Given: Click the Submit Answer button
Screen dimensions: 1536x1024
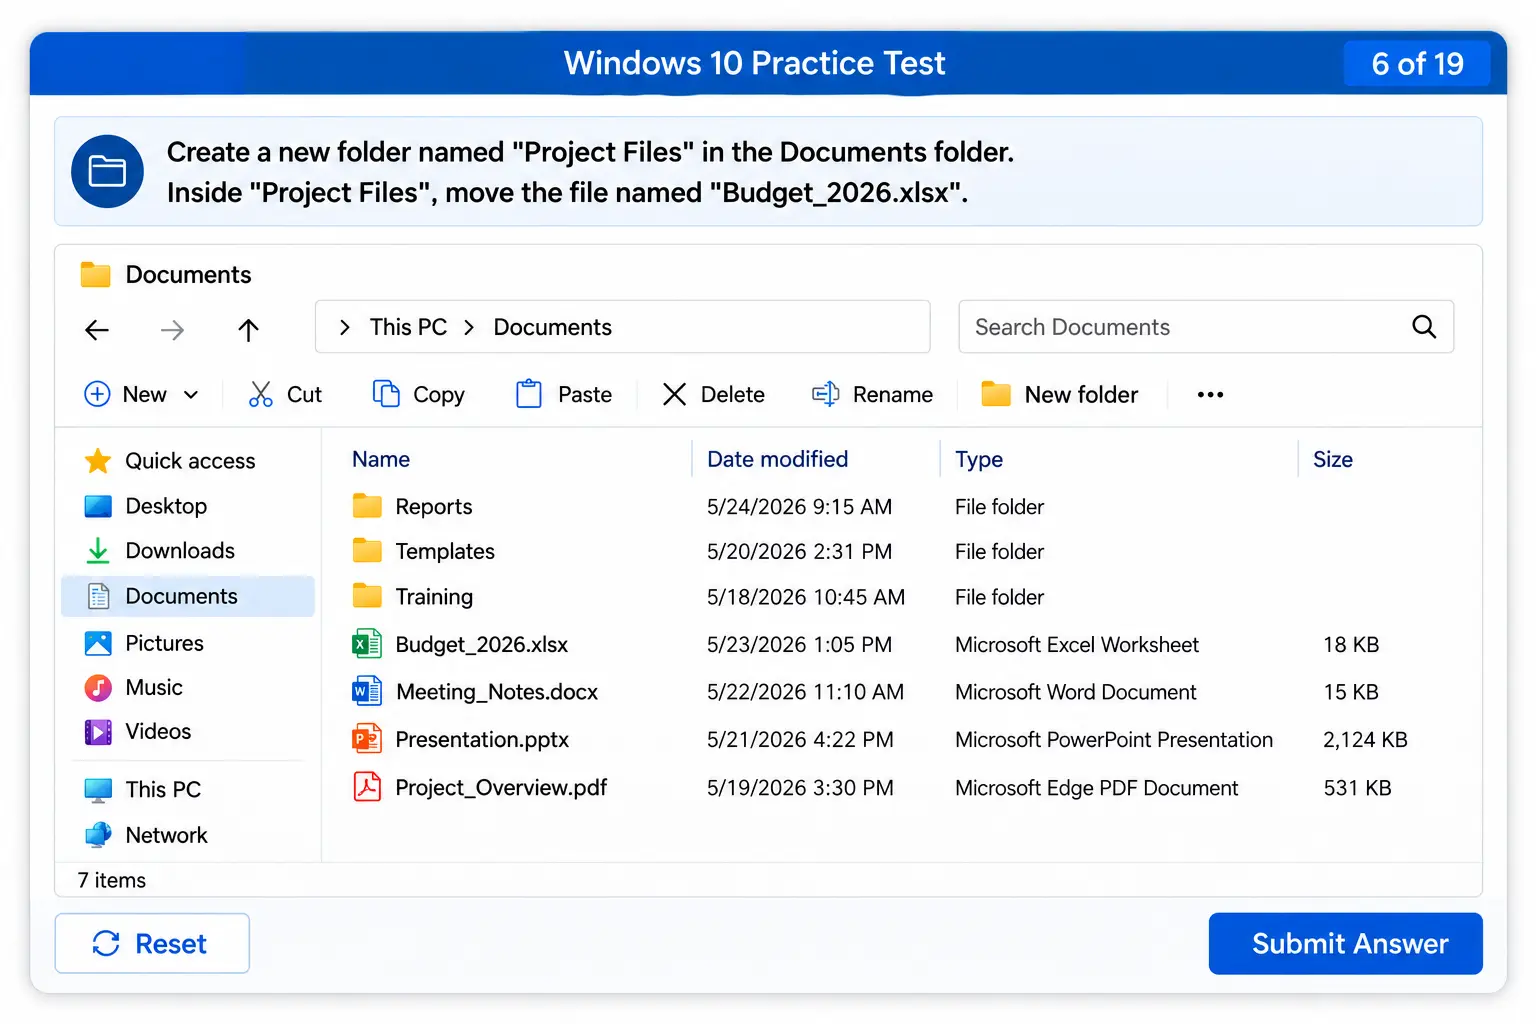Looking at the screenshot, I should 1345,943.
